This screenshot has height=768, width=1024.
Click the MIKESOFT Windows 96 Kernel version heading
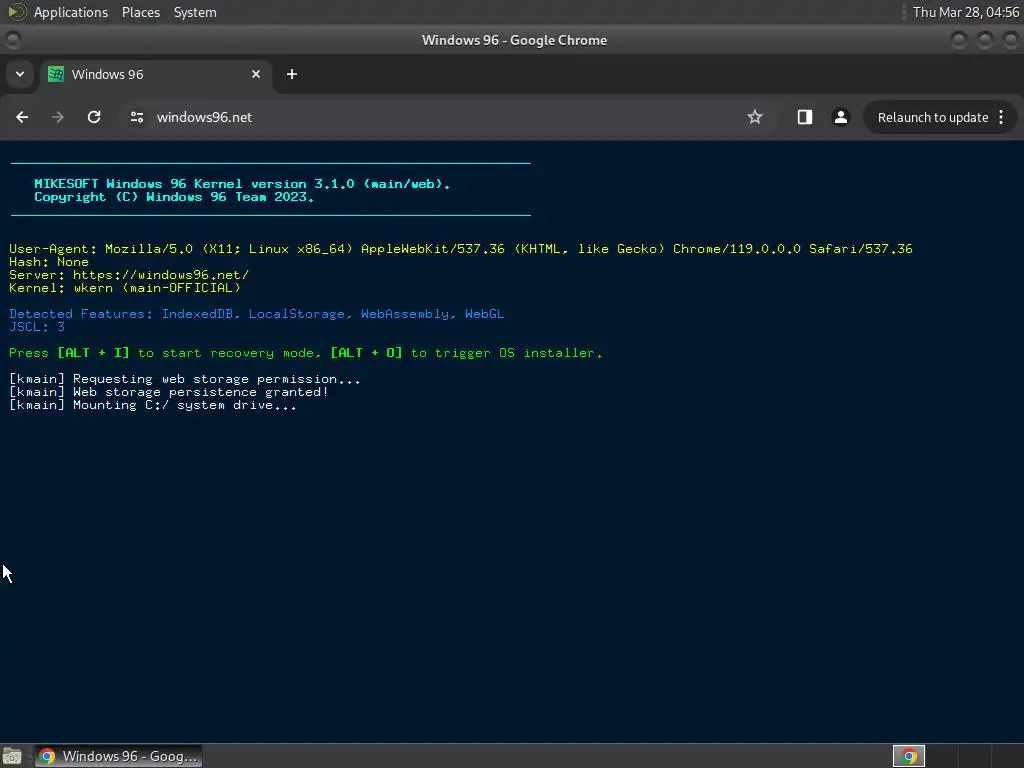(242, 184)
